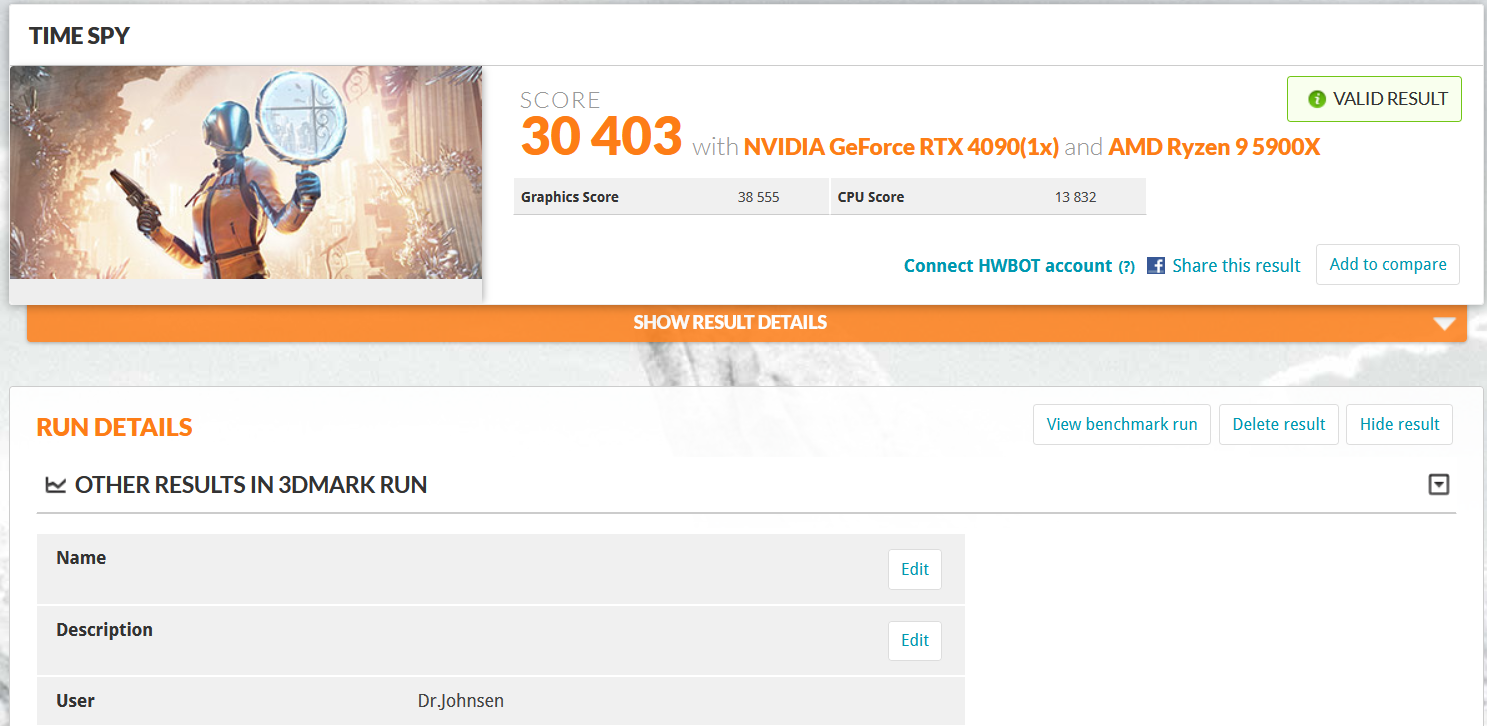Viewport: 1487px width, 726px height.
Task: Click the Facebook share icon
Action: 1155,266
